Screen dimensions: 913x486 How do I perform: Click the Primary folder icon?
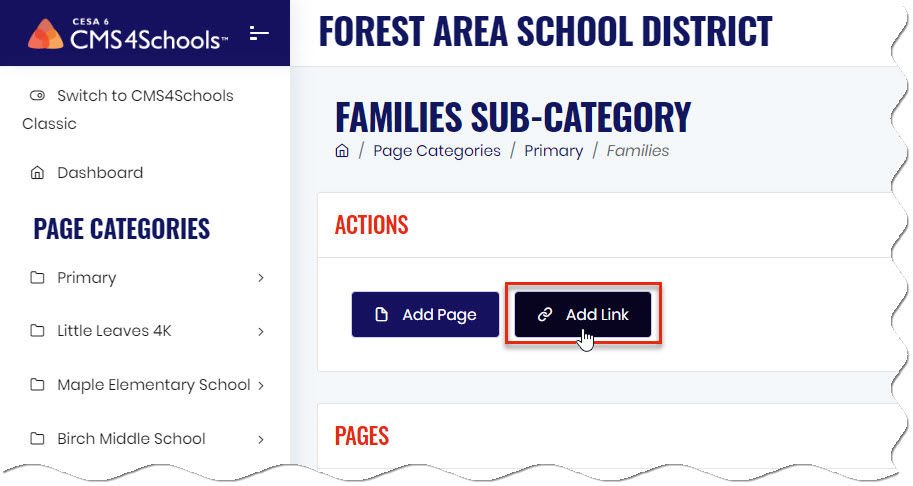click(37, 278)
